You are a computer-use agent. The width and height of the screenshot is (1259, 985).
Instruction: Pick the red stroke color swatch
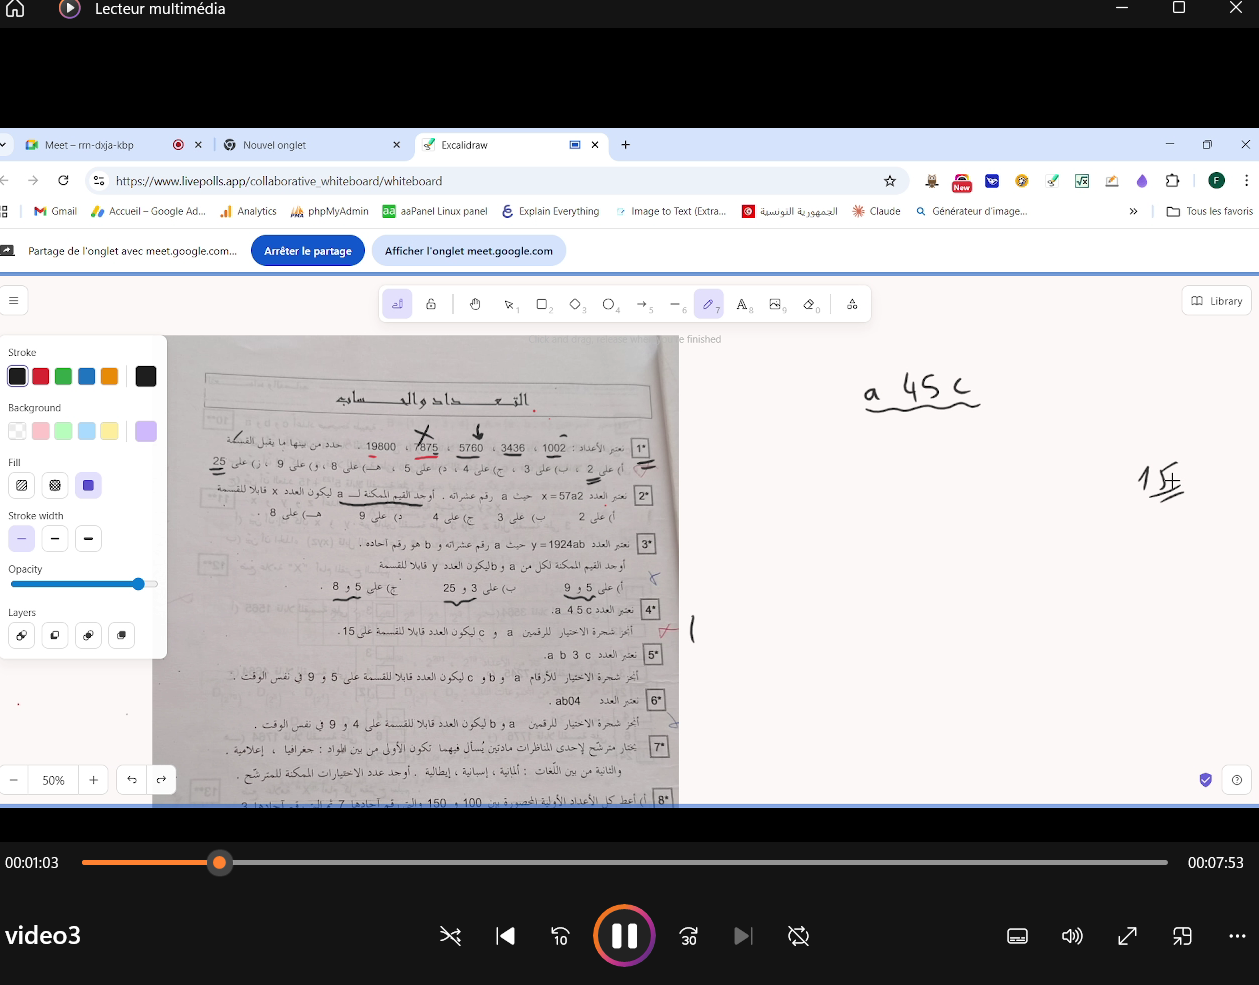pos(41,376)
